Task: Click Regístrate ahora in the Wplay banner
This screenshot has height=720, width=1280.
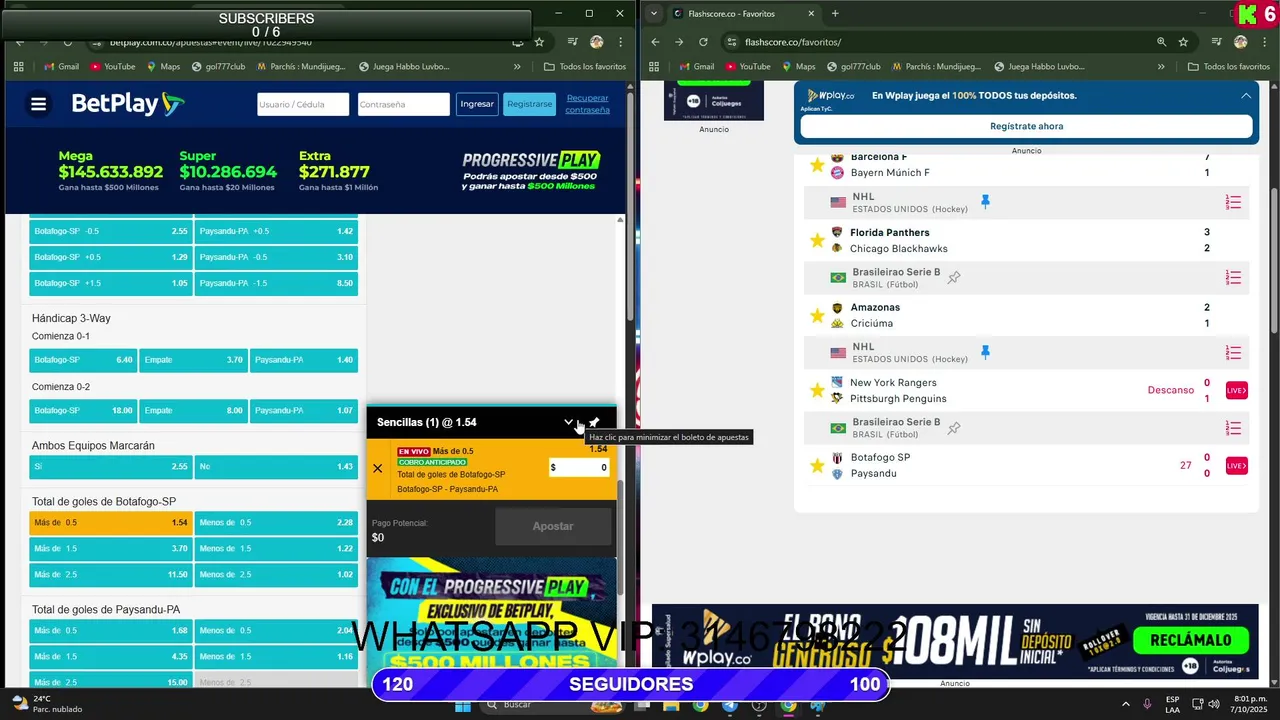Action: [x=1026, y=126]
